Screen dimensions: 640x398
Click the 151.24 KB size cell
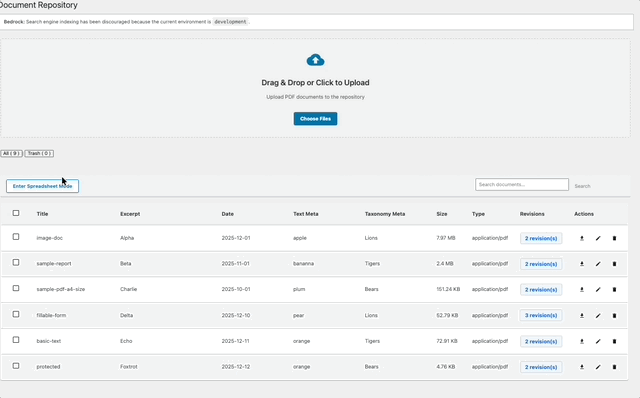tap(448, 289)
